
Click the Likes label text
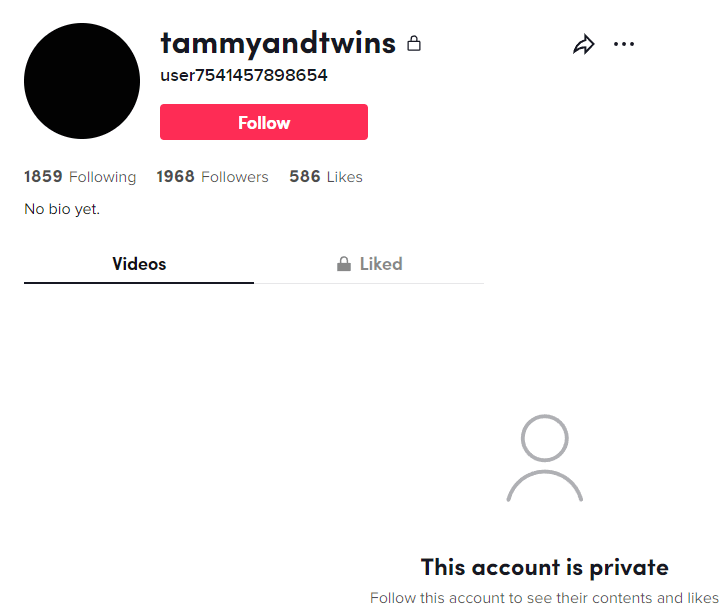(344, 177)
